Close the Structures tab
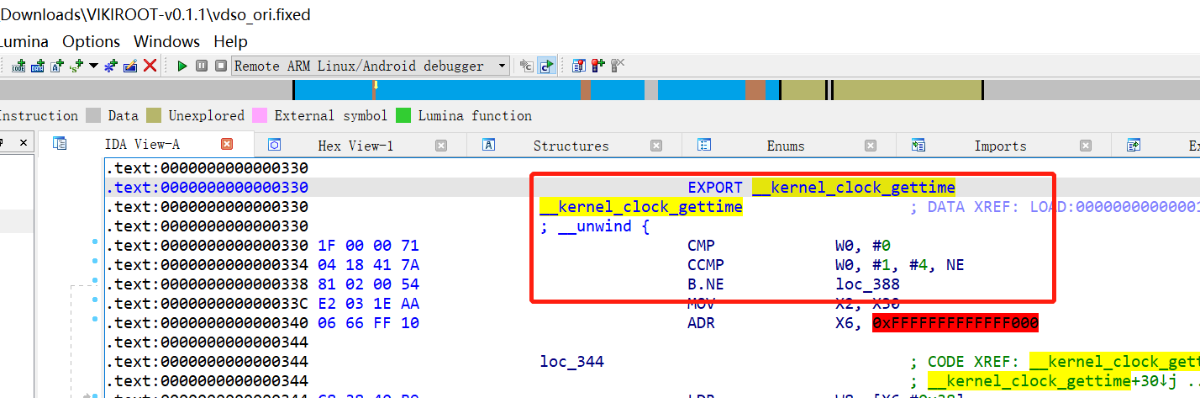 pyautogui.click(x=657, y=146)
